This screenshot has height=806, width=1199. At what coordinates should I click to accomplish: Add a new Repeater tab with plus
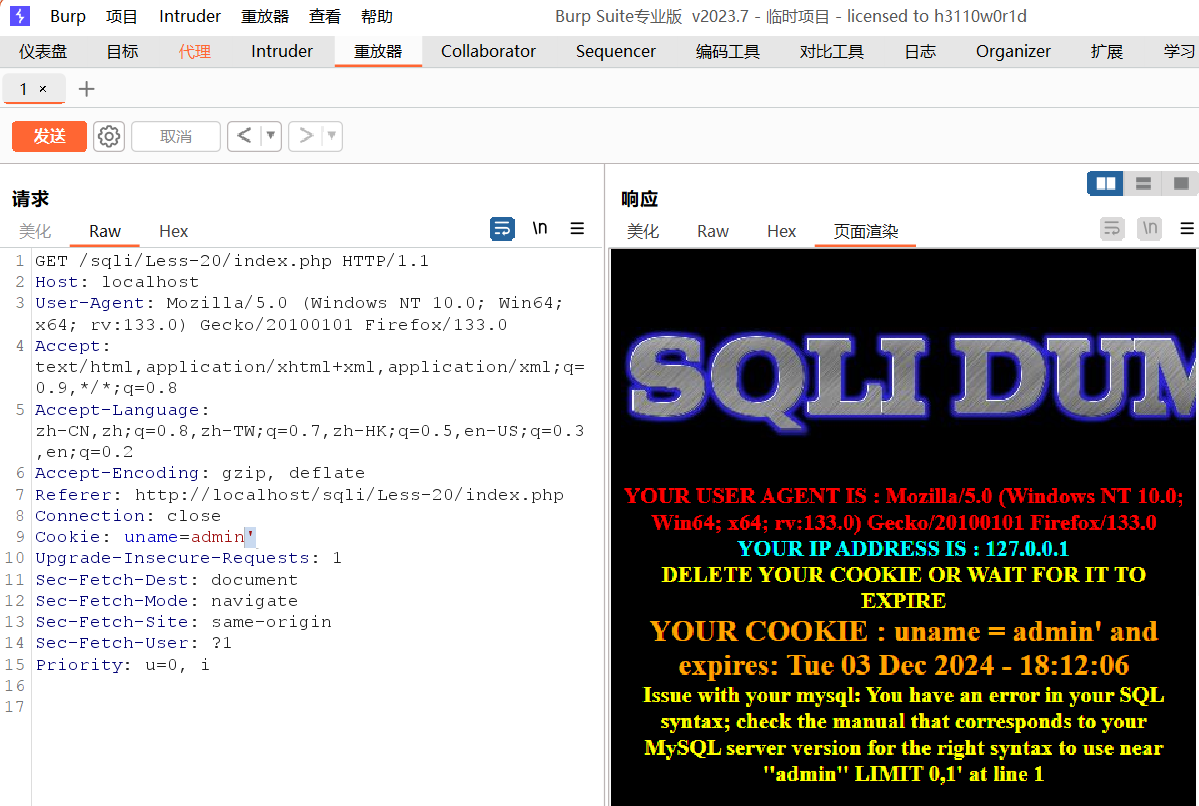tap(86, 89)
